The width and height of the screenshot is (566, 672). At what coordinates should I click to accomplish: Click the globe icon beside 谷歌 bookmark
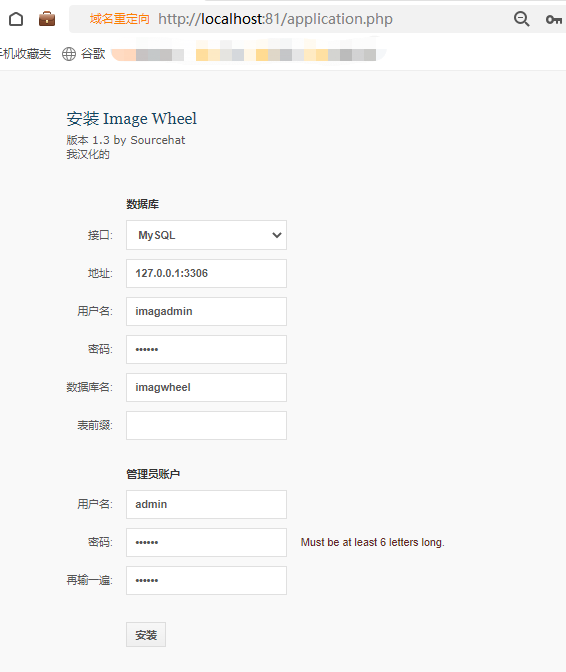pos(69,54)
